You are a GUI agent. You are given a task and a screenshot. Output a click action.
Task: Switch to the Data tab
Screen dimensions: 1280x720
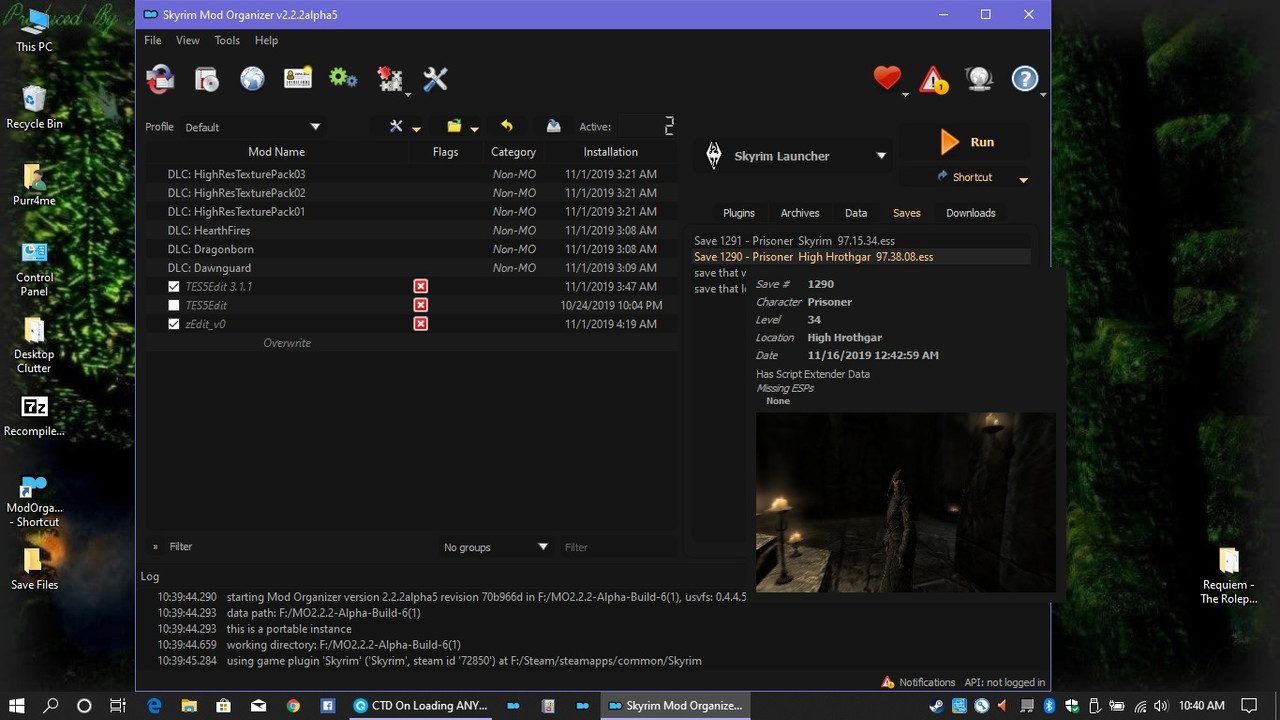(856, 213)
